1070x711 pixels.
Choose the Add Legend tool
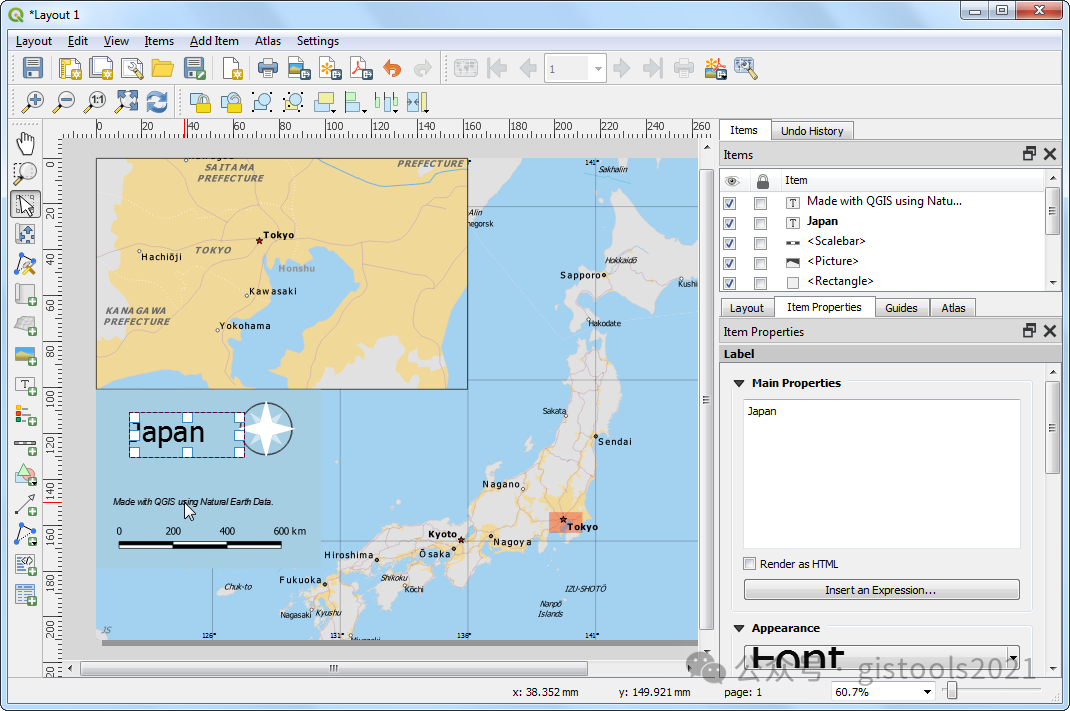[25, 414]
